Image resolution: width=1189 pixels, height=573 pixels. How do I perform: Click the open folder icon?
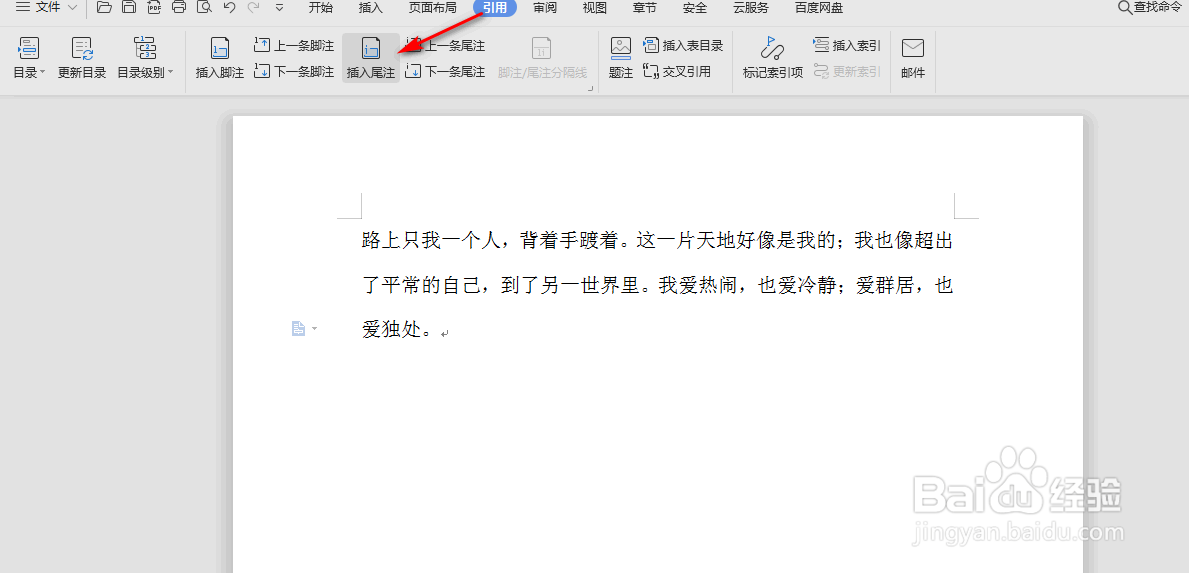click(104, 8)
